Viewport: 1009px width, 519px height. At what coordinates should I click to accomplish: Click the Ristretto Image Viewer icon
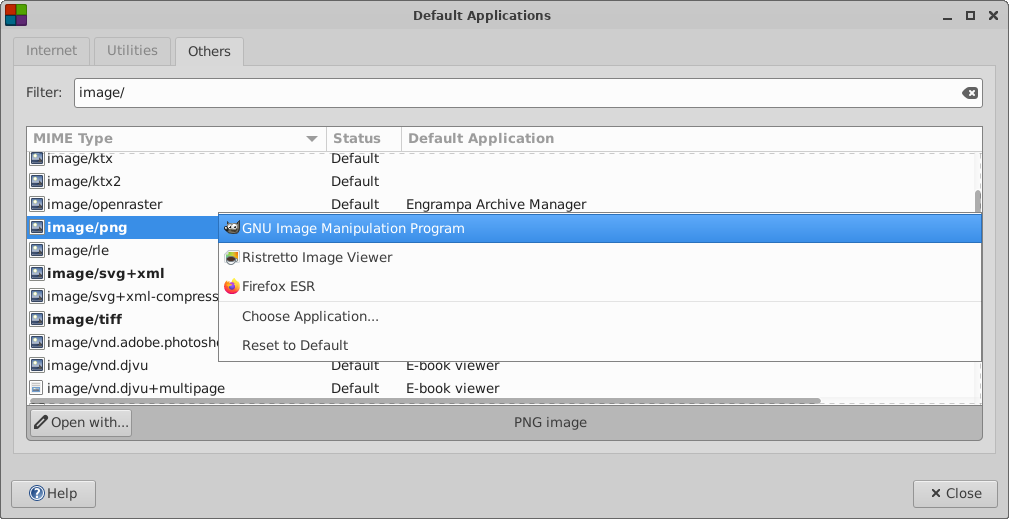(232, 258)
